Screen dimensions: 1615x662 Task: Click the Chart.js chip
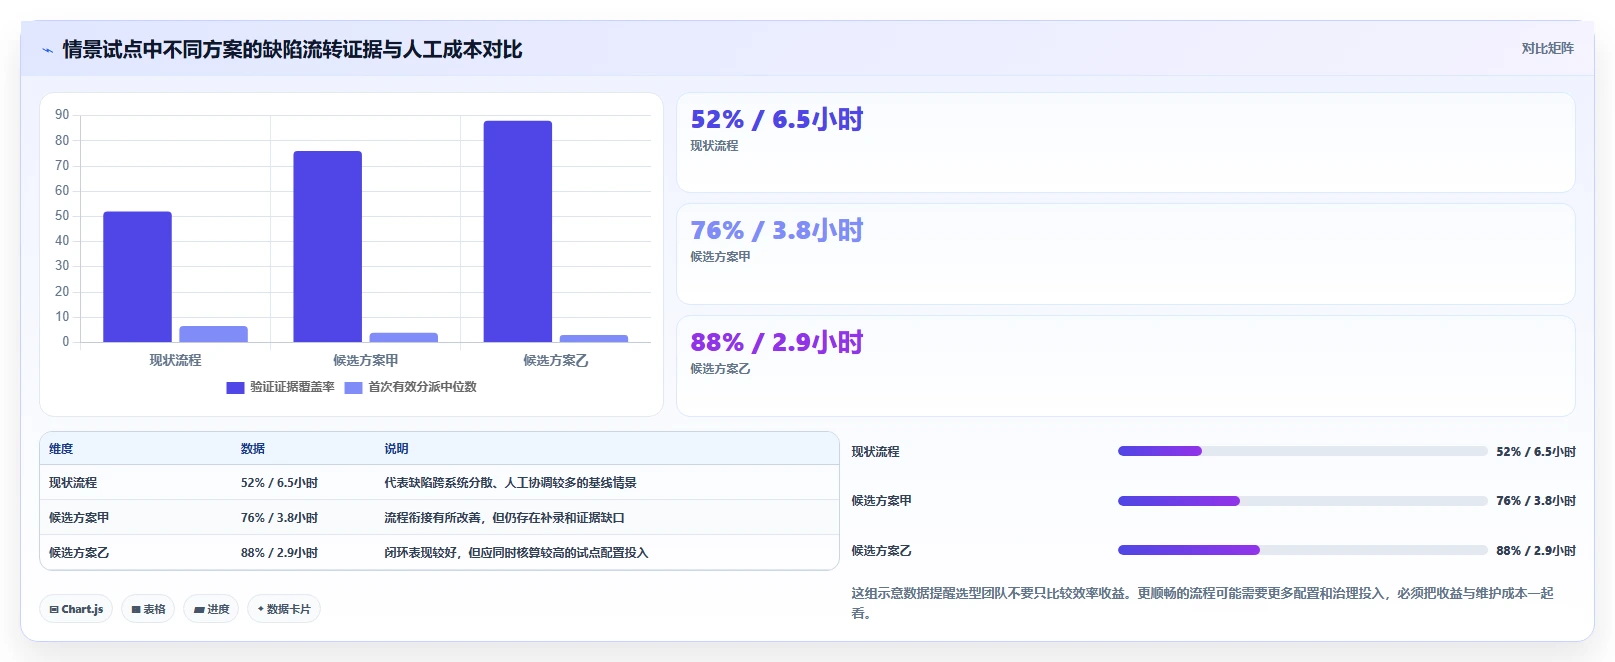pyautogui.click(x=76, y=609)
